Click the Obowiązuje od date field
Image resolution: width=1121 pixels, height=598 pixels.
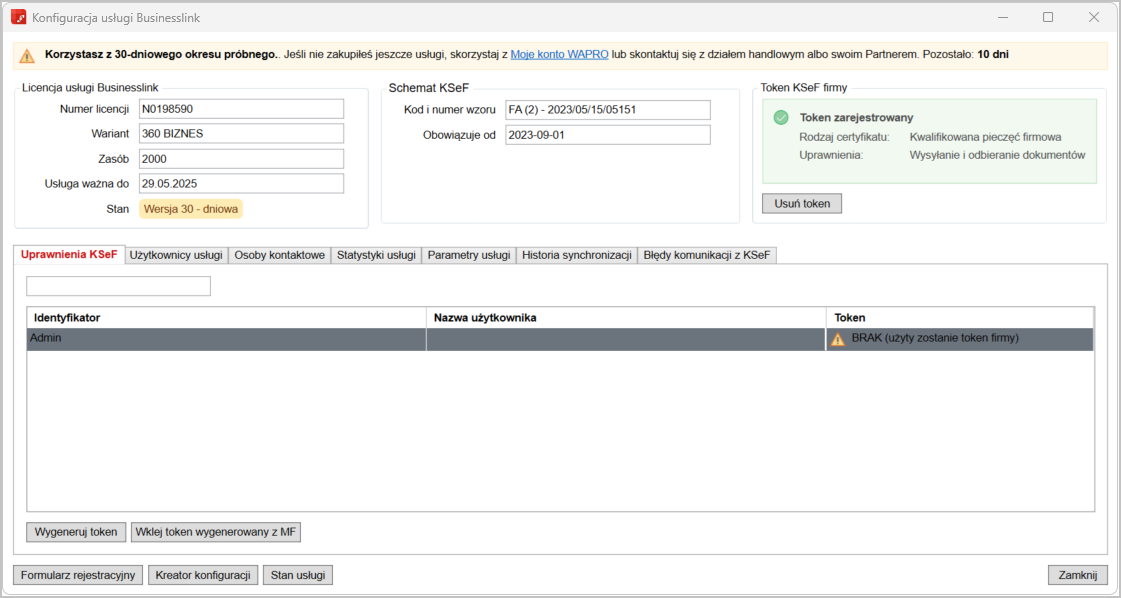pyautogui.click(x=608, y=135)
